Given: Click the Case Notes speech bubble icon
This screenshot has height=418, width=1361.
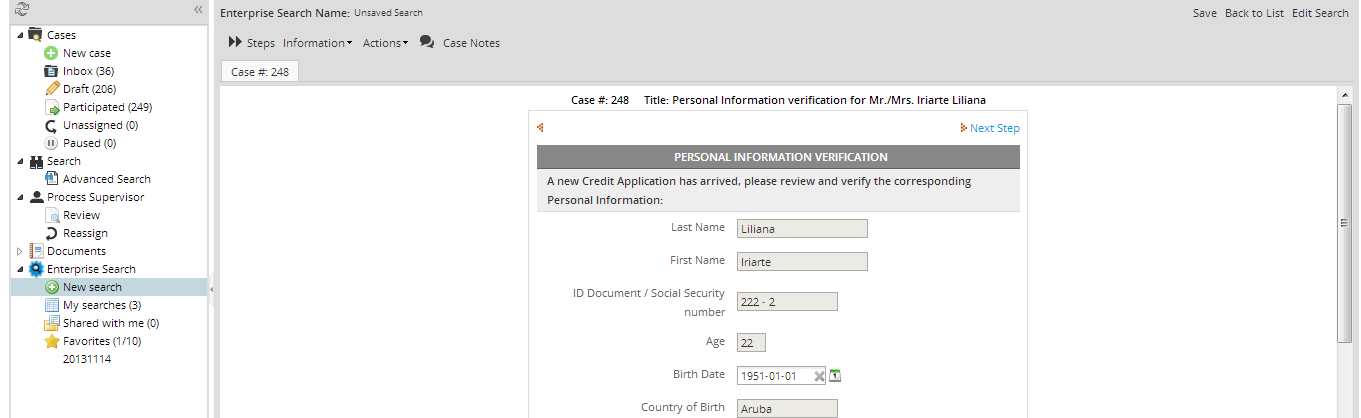Looking at the screenshot, I should (427, 43).
